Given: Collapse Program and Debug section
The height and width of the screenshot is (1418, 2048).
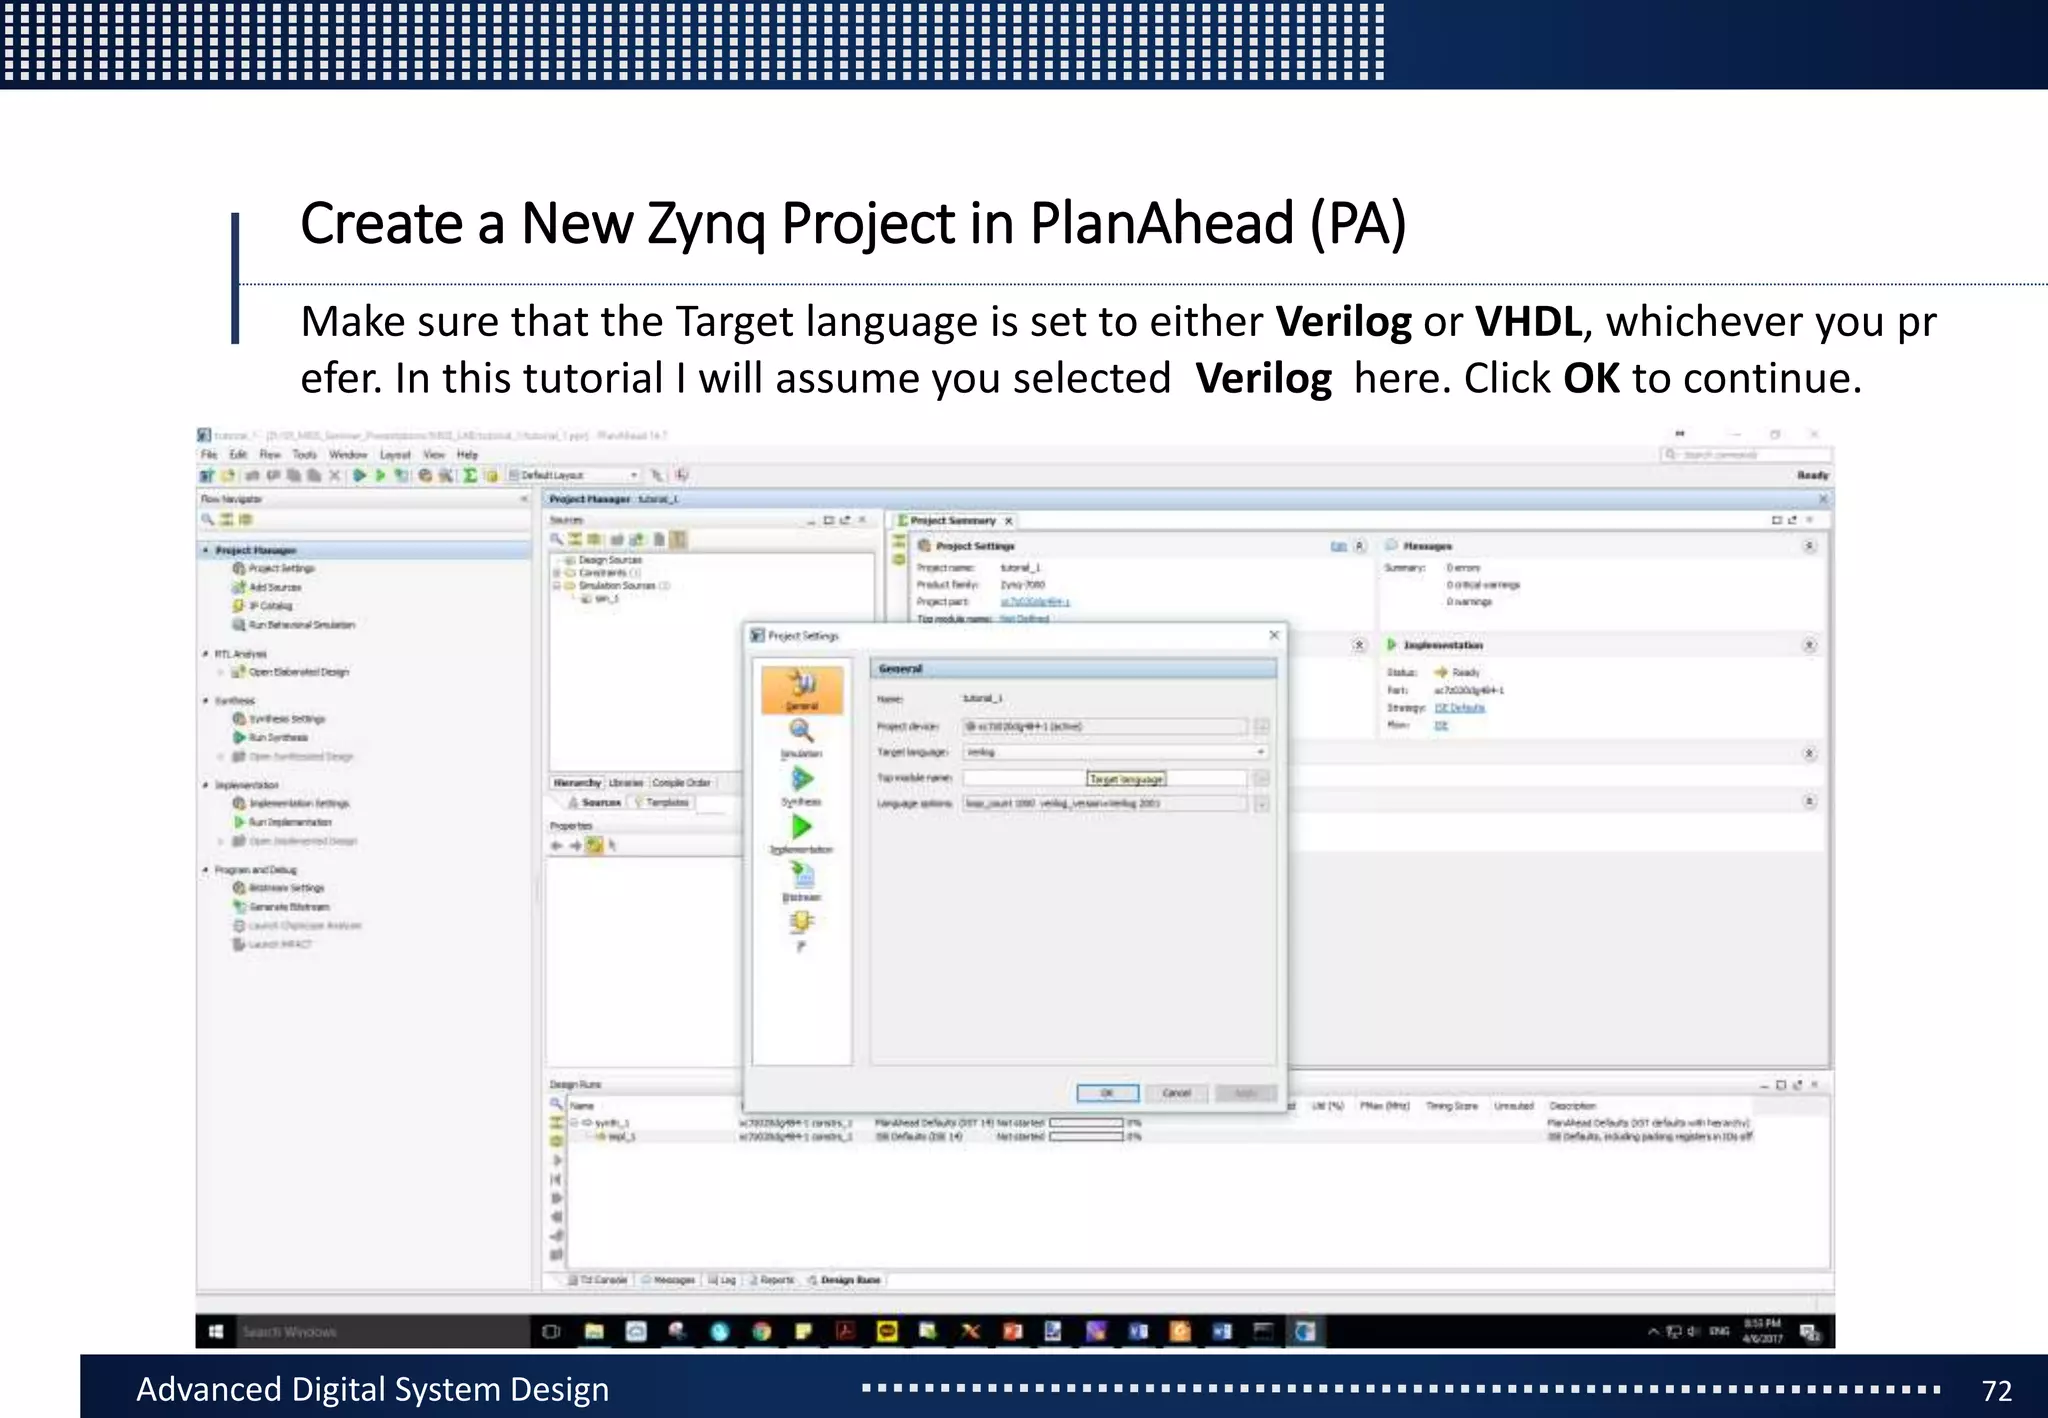Looking at the screenshot, I should click(206, 870).
